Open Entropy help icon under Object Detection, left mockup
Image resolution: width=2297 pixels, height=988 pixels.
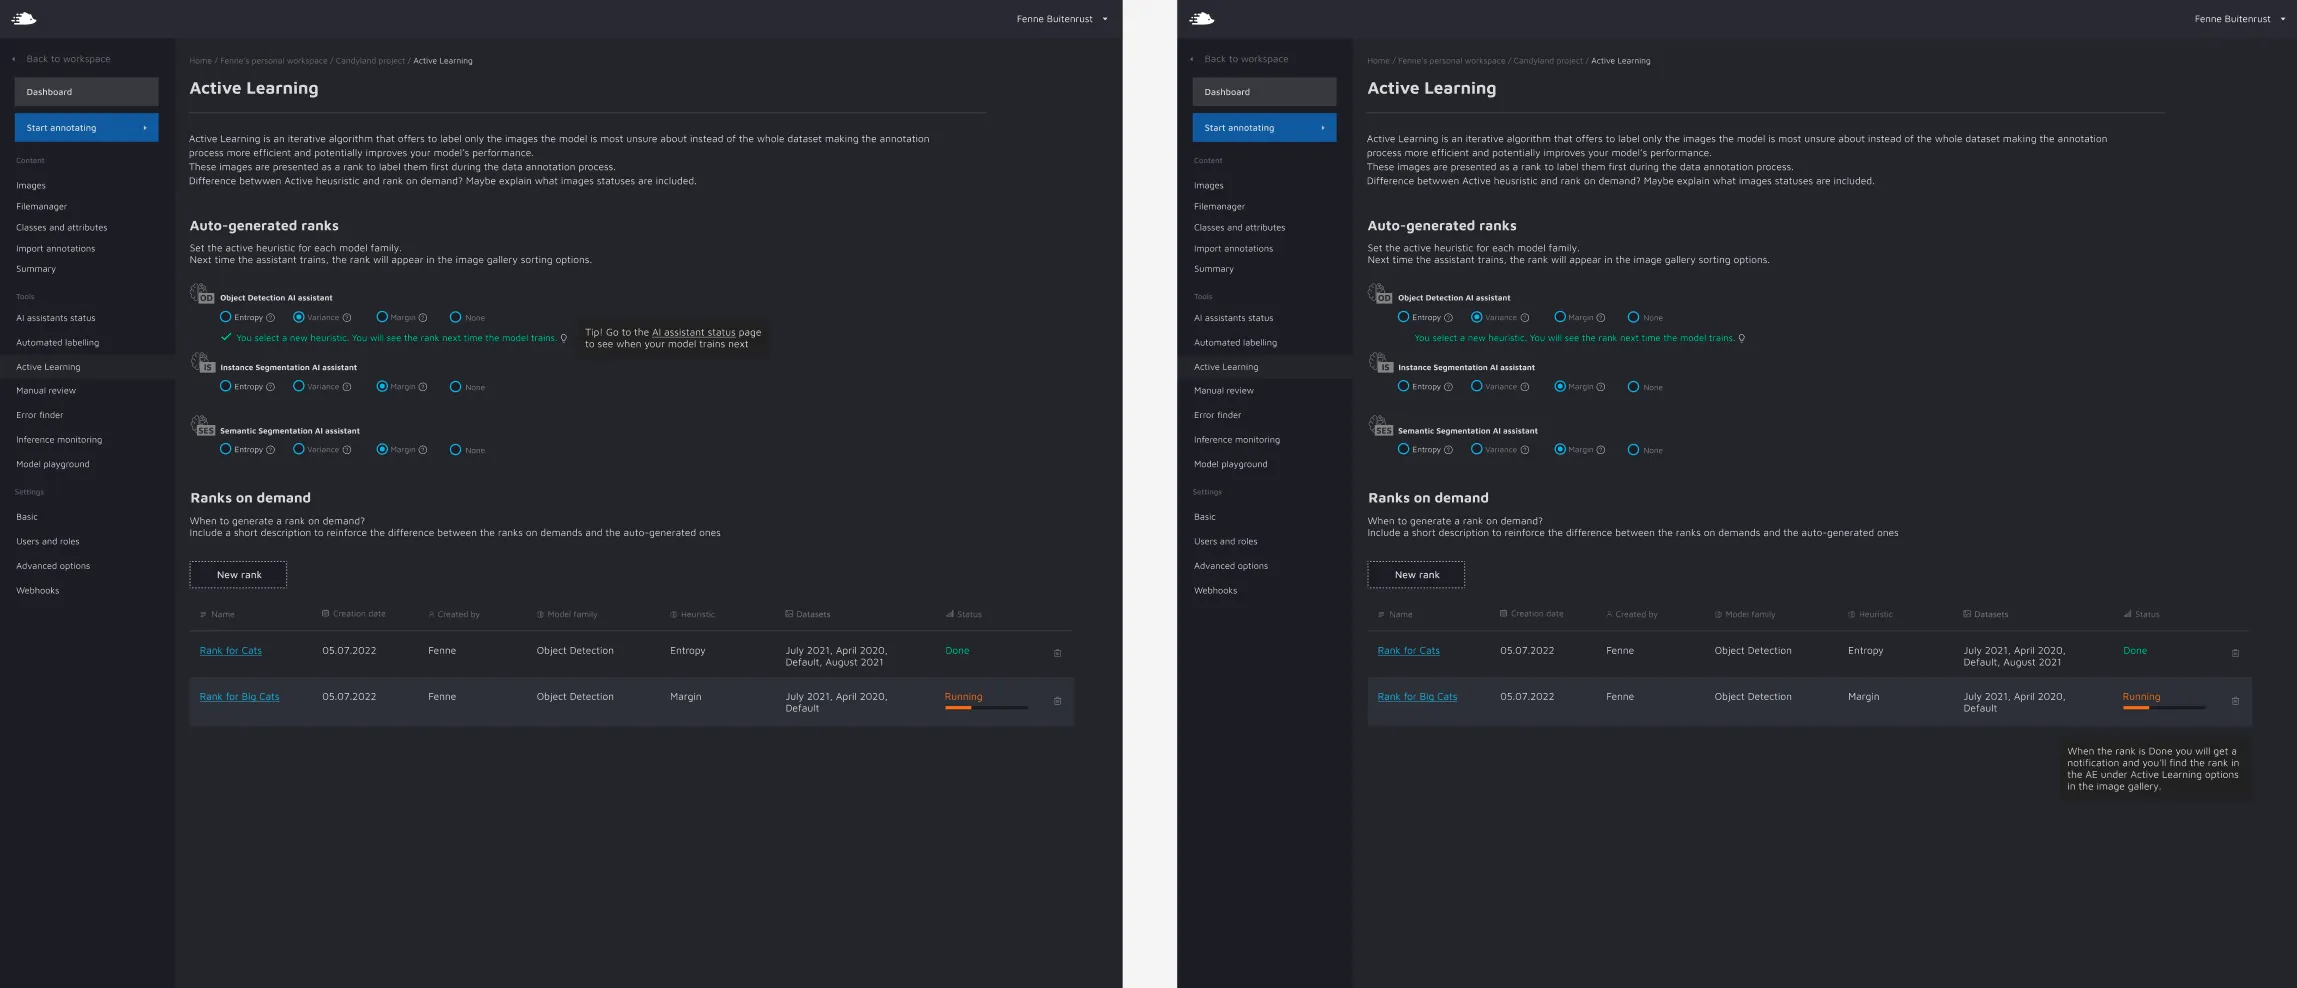tap(270, 318)
